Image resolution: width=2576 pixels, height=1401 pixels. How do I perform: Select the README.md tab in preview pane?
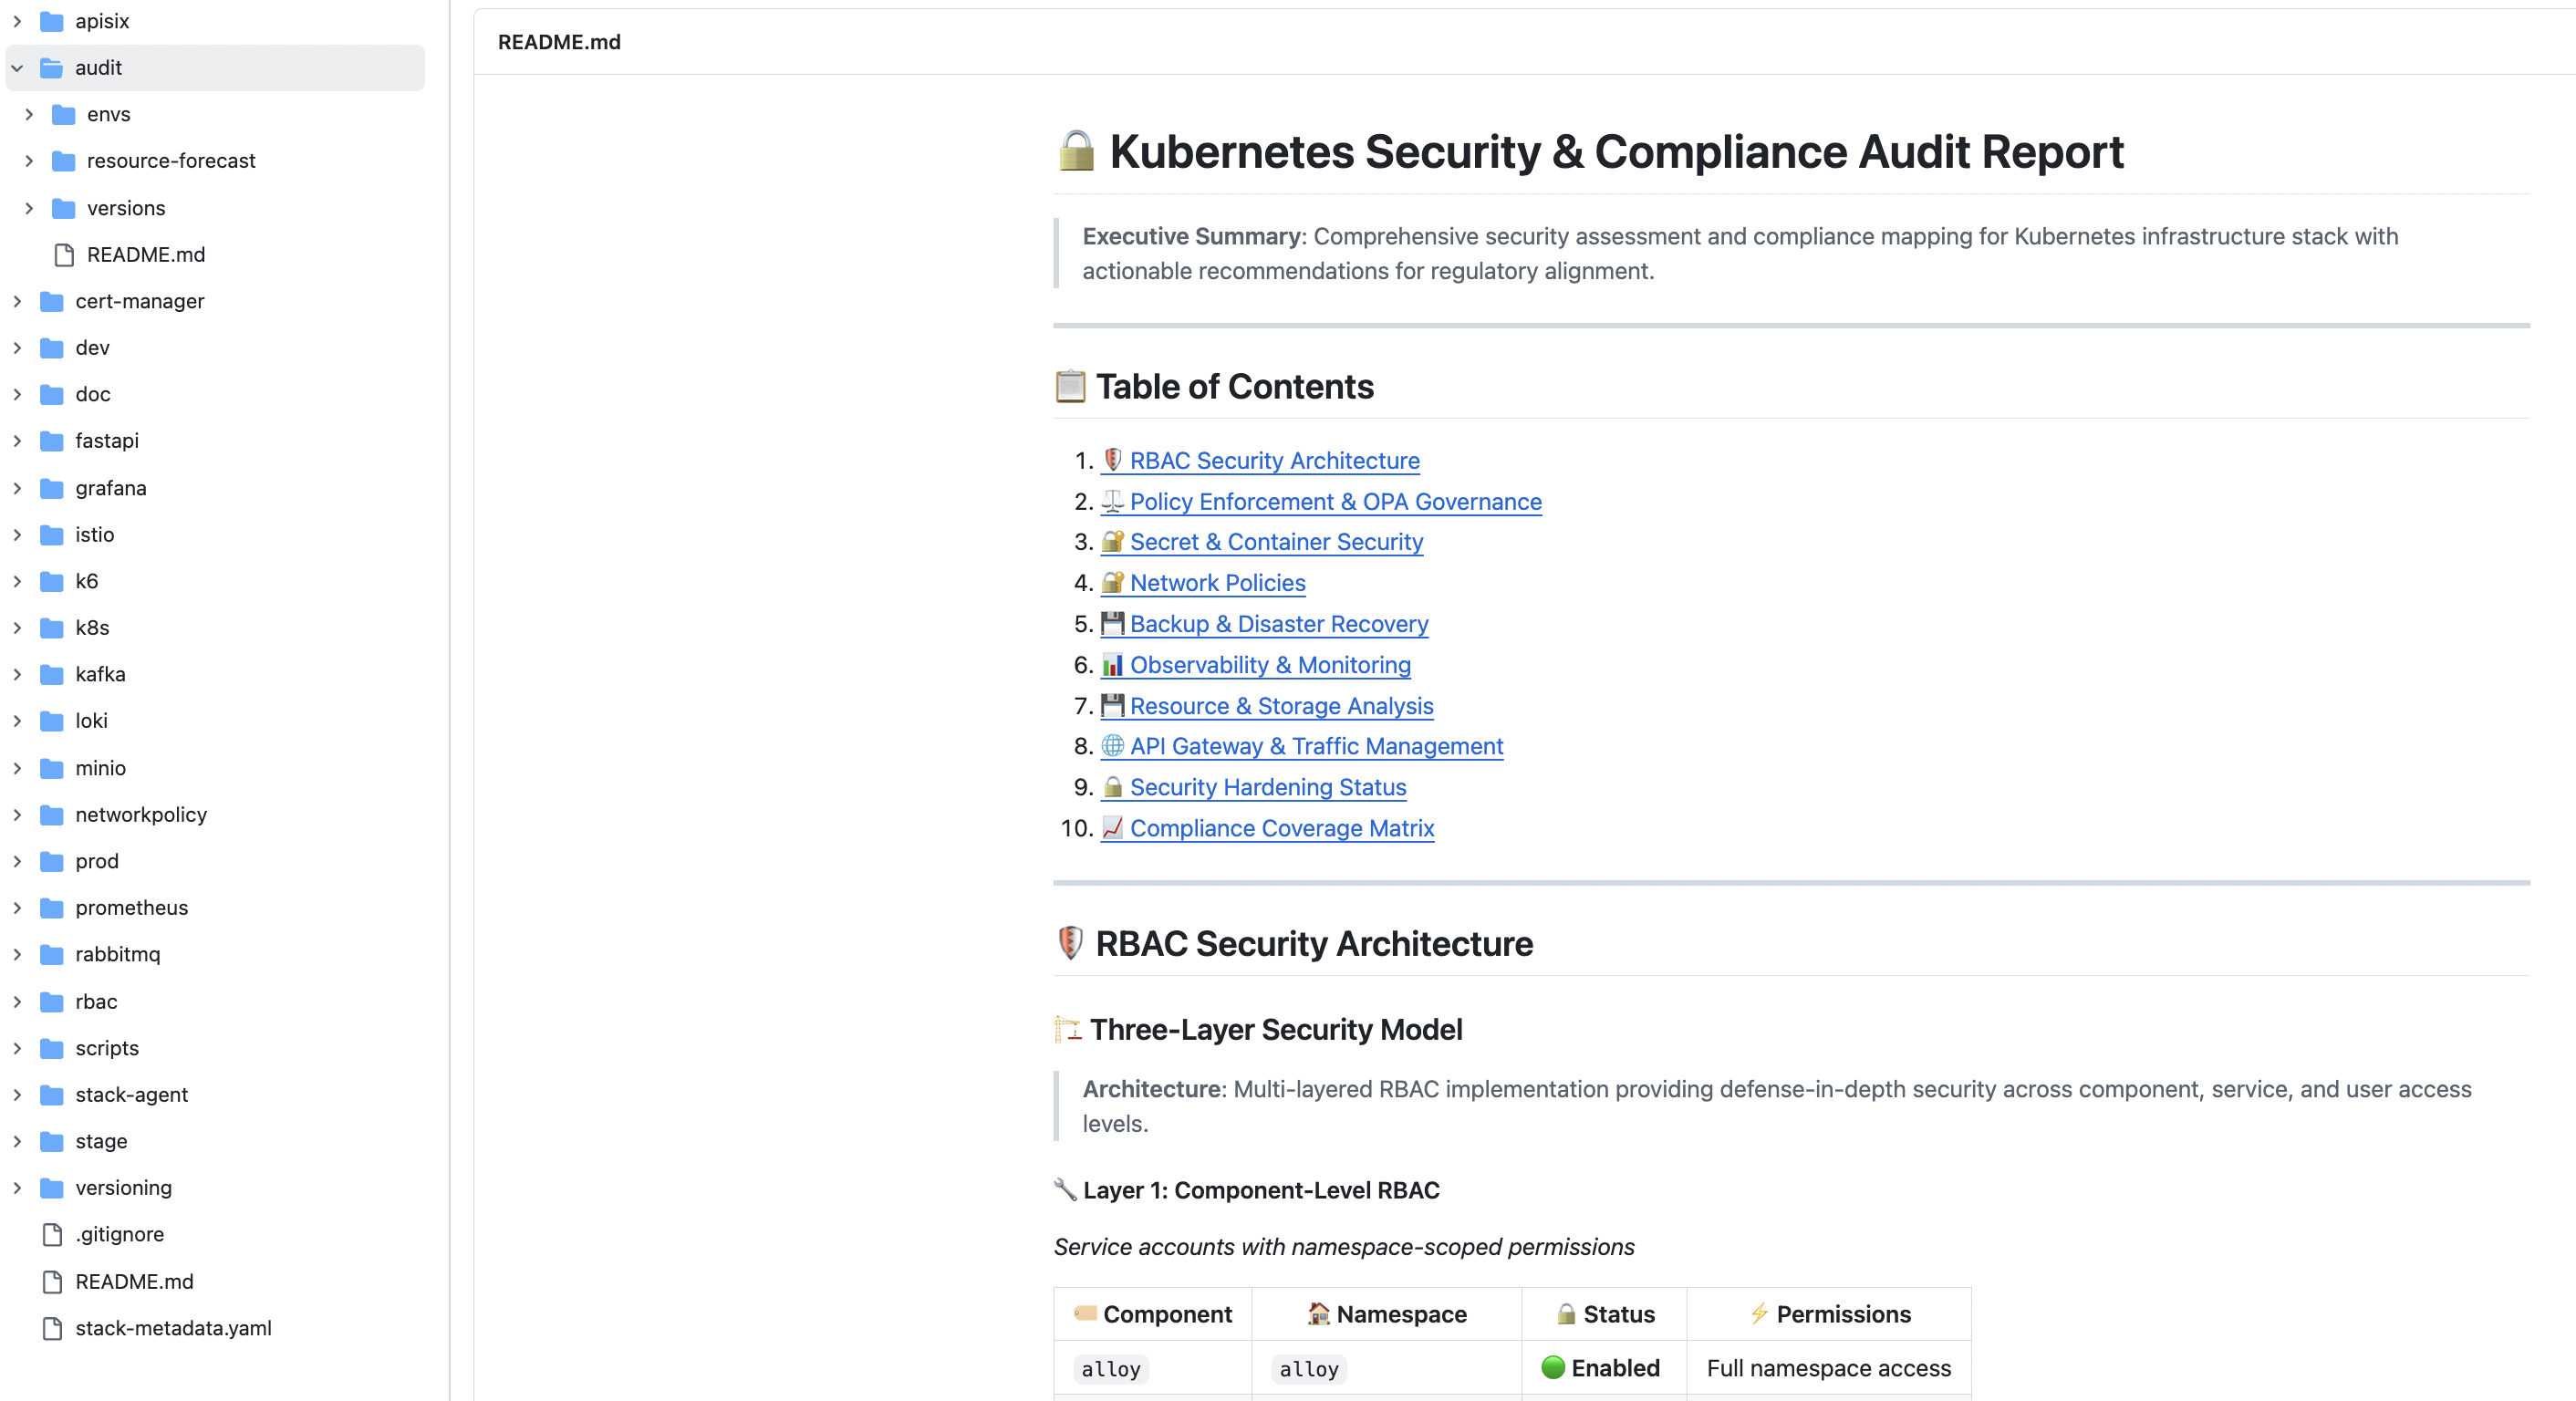coord(559,42)
